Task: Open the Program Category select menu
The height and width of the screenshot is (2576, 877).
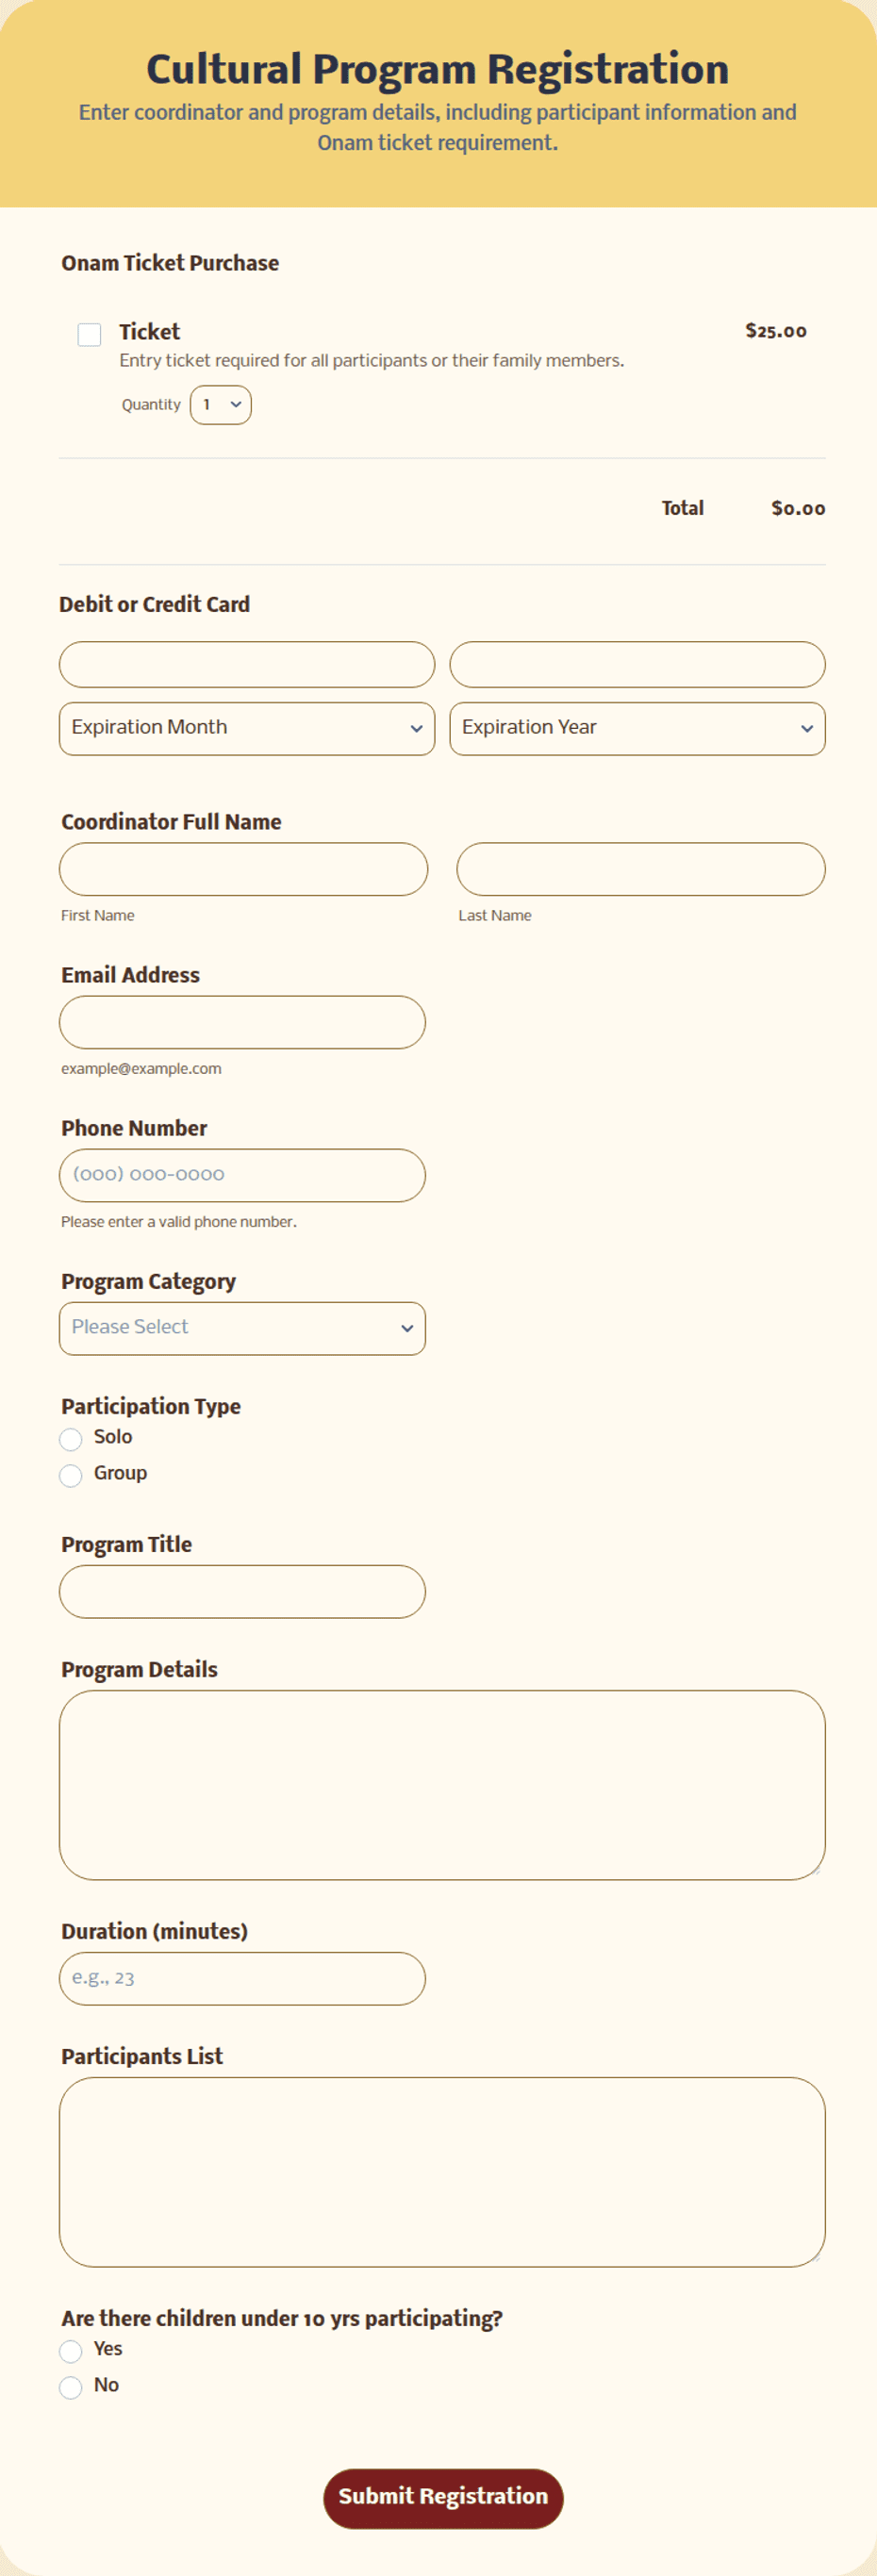Action: (x=242, y=1328)
